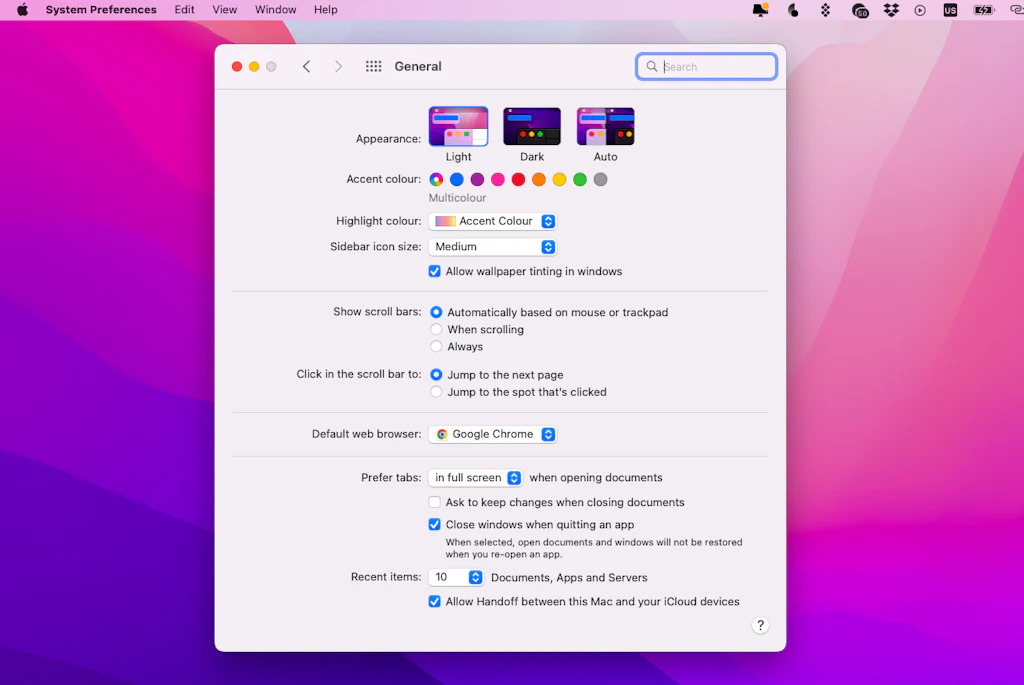
Task: Select Light appearance thumbnail
Action: point(458,127)
